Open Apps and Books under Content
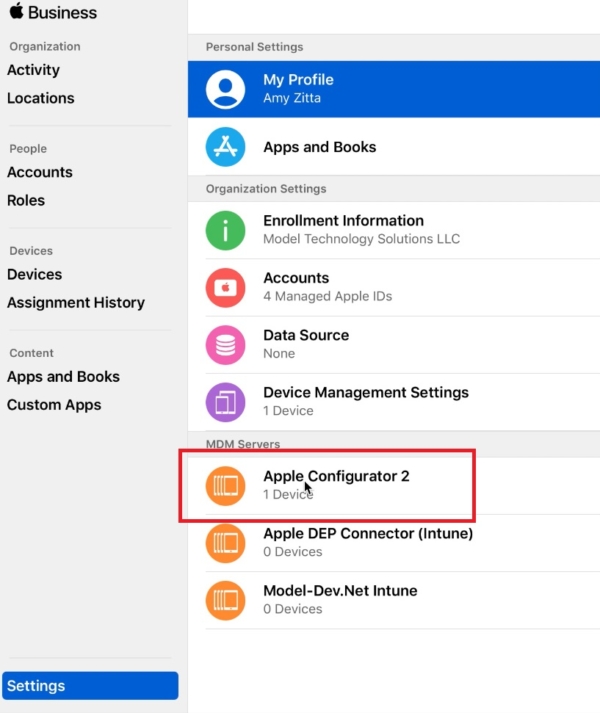 (63, 377)
